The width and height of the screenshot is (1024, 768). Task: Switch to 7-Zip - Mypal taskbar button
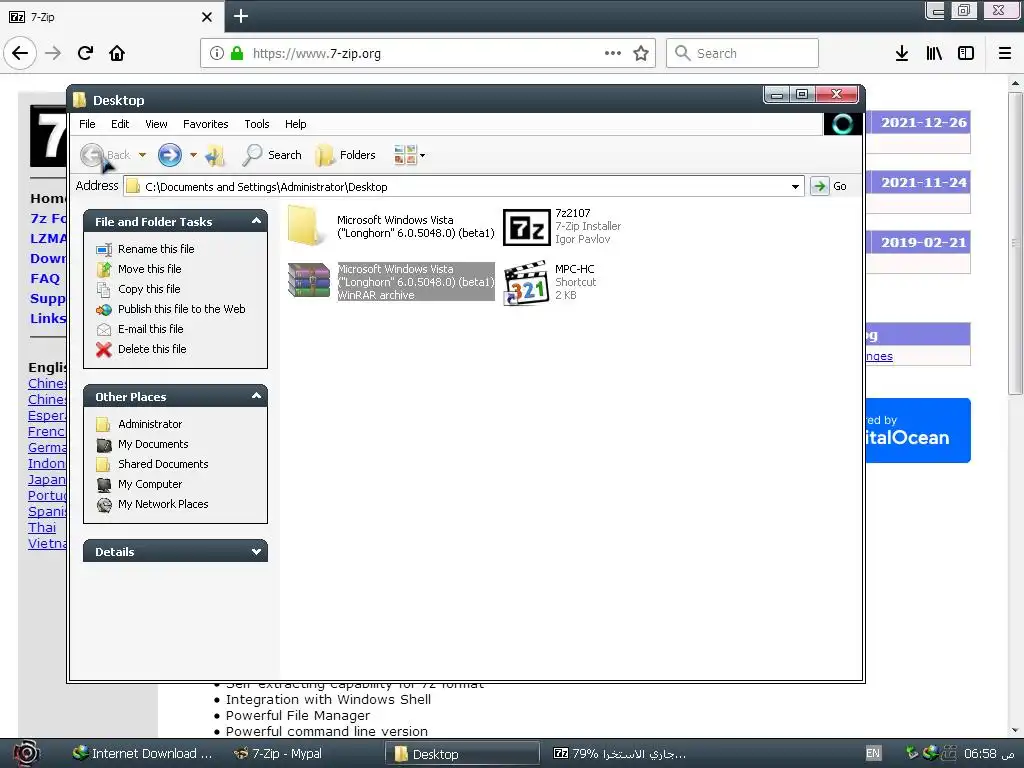[278, 754]
